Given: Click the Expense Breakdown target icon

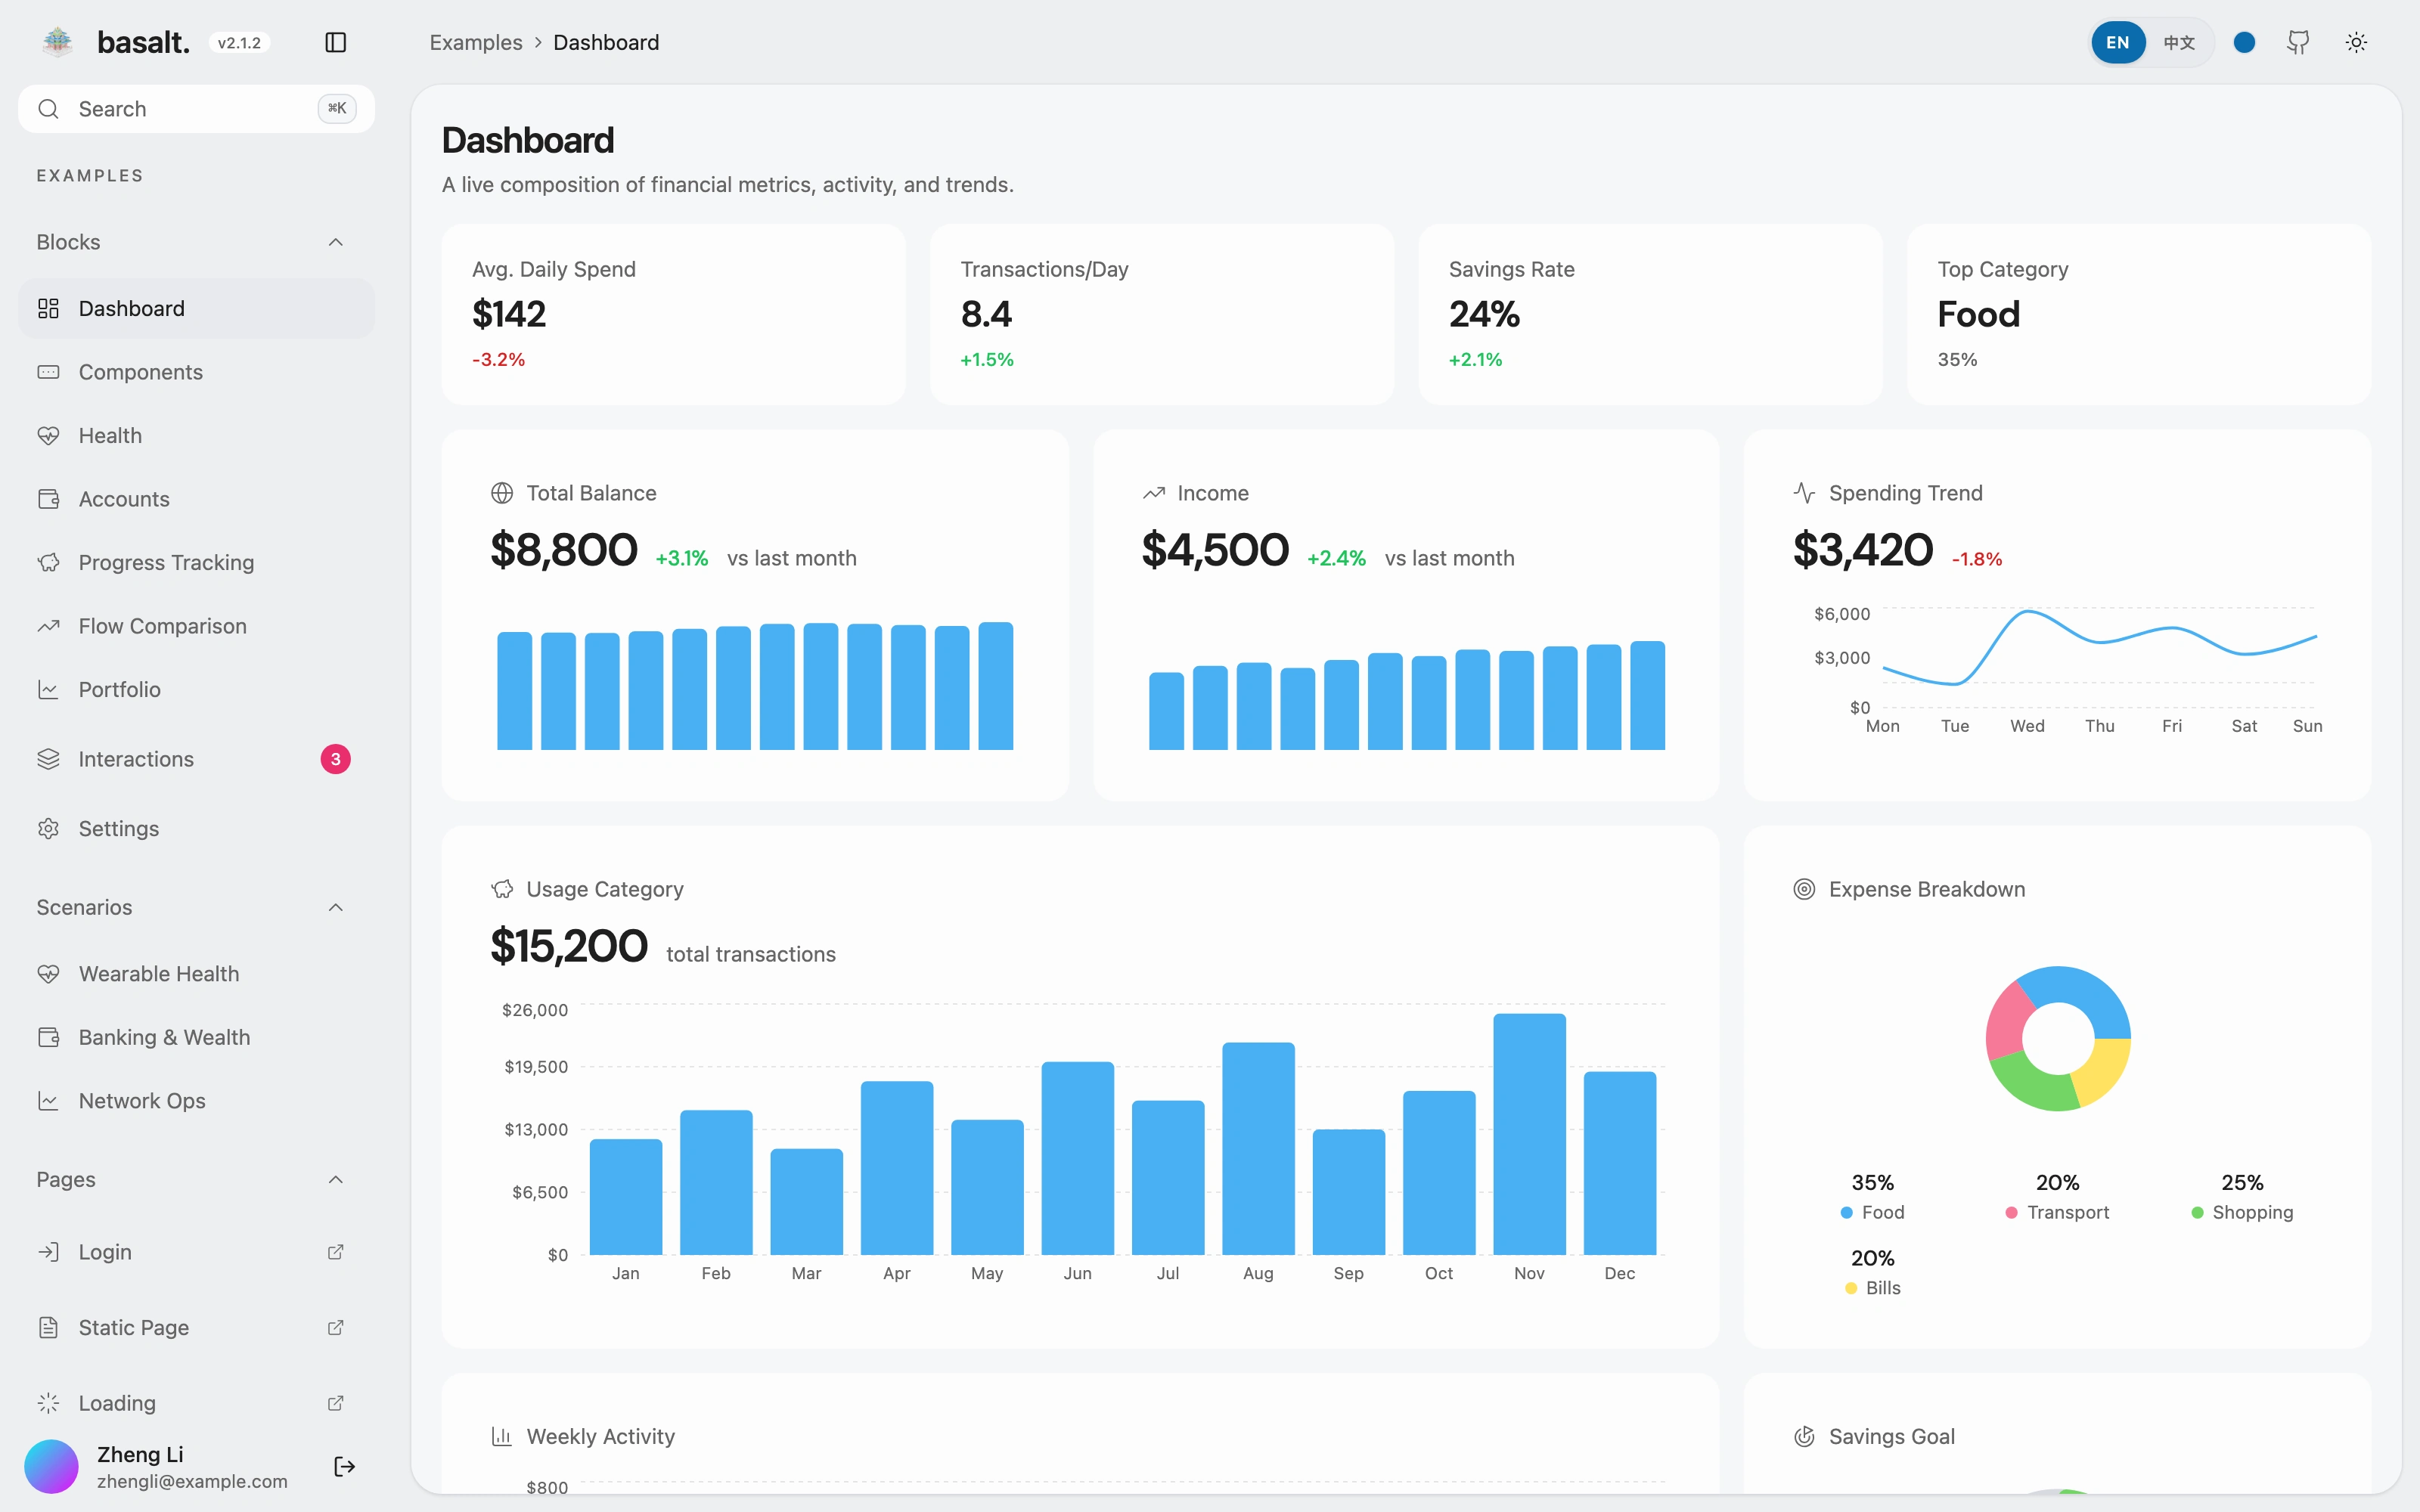Looking at the screenshot, I should [1804, 889].
